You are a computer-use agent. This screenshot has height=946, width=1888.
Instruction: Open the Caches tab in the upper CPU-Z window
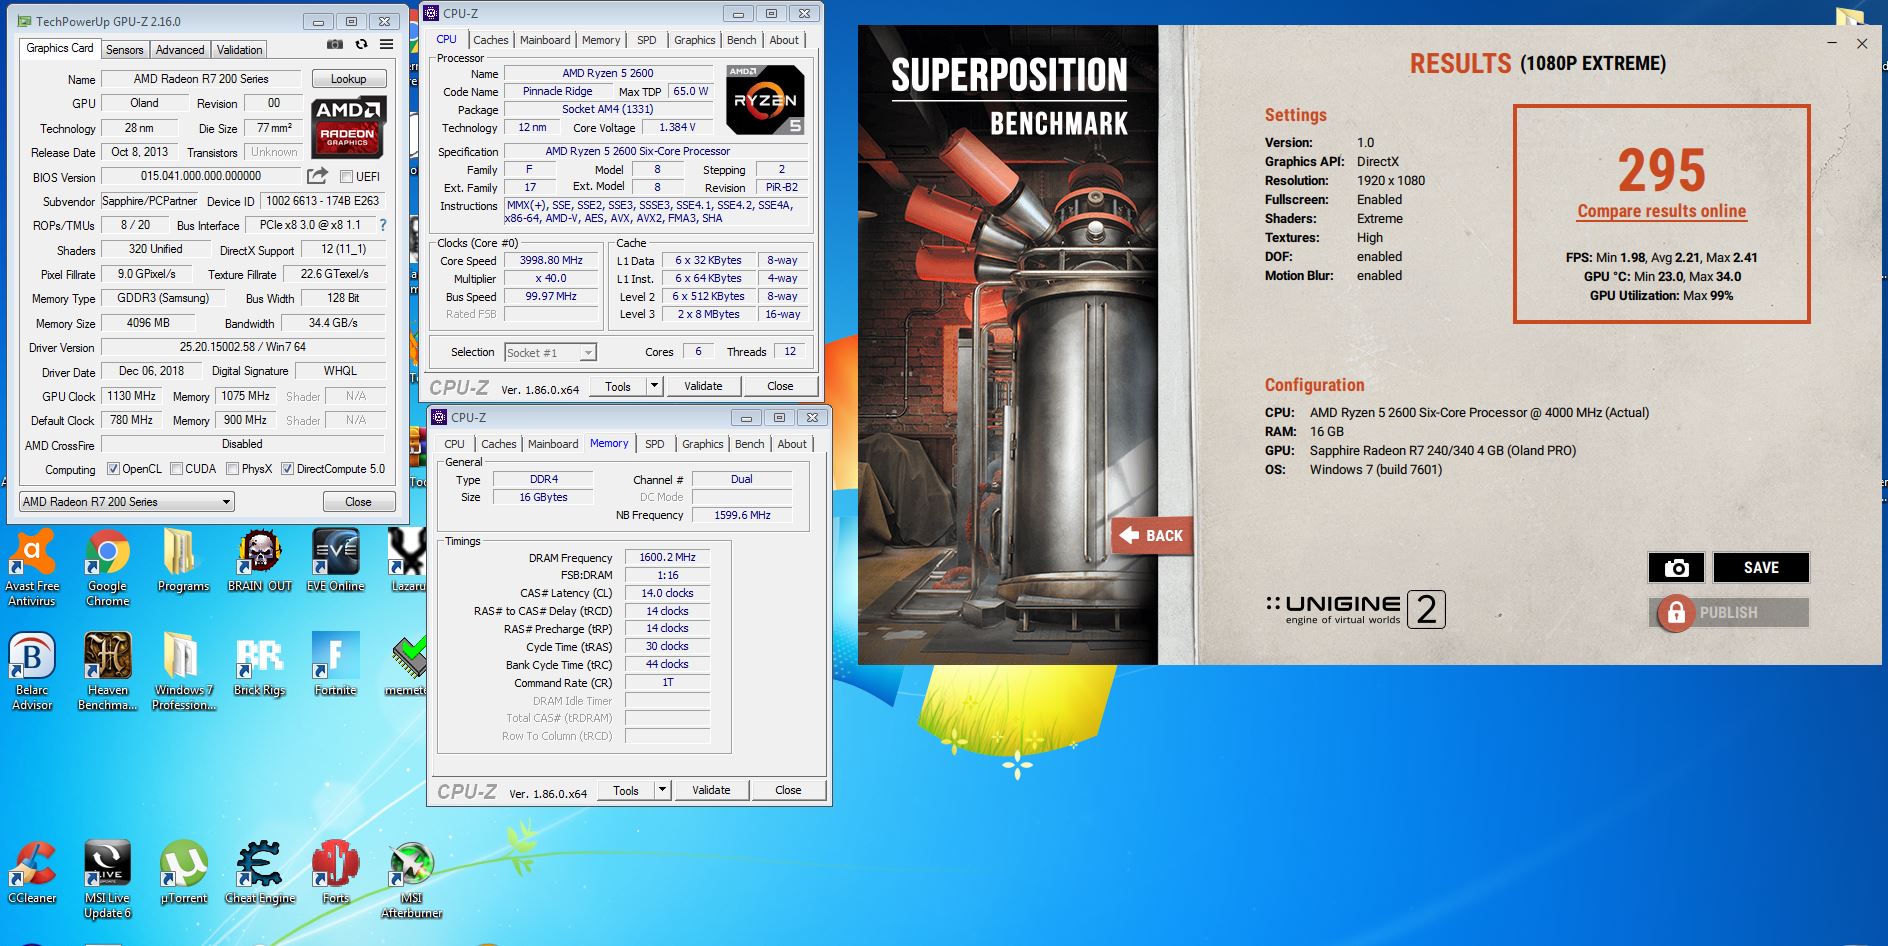tap(491, 40)
